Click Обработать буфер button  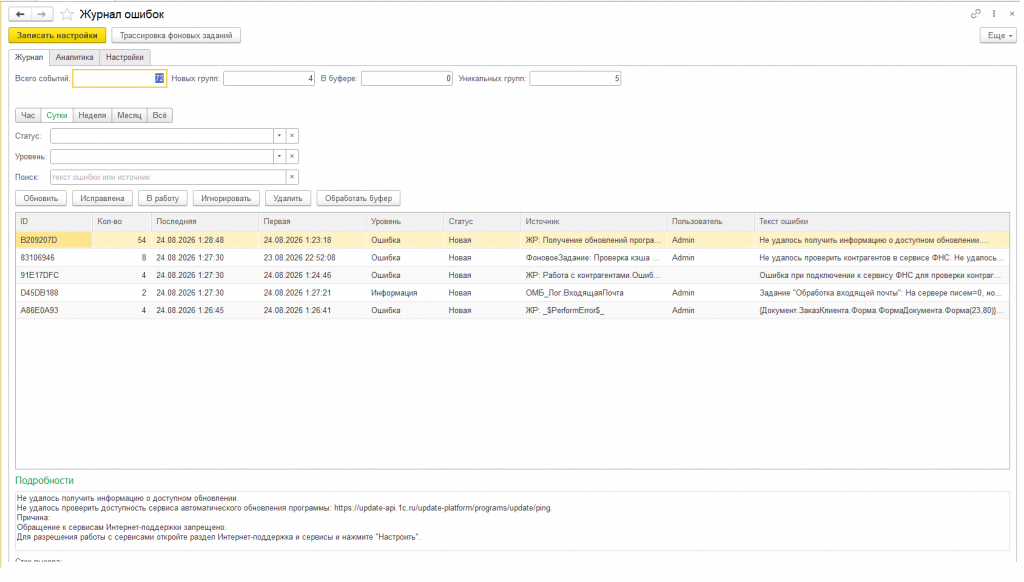click(359, 199)
